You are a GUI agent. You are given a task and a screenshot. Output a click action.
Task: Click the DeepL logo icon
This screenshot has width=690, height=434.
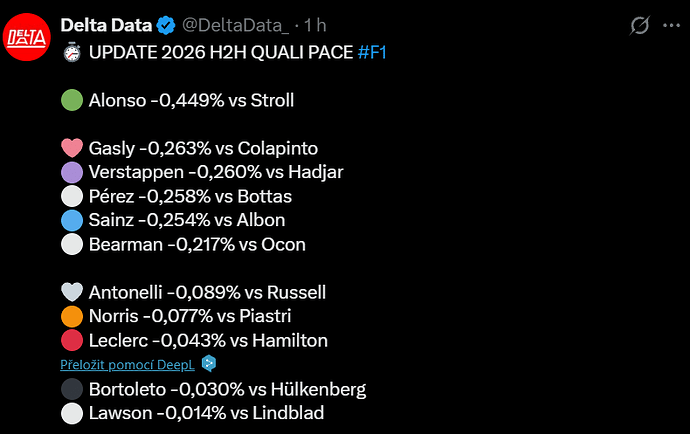click(x=209, y=364)
